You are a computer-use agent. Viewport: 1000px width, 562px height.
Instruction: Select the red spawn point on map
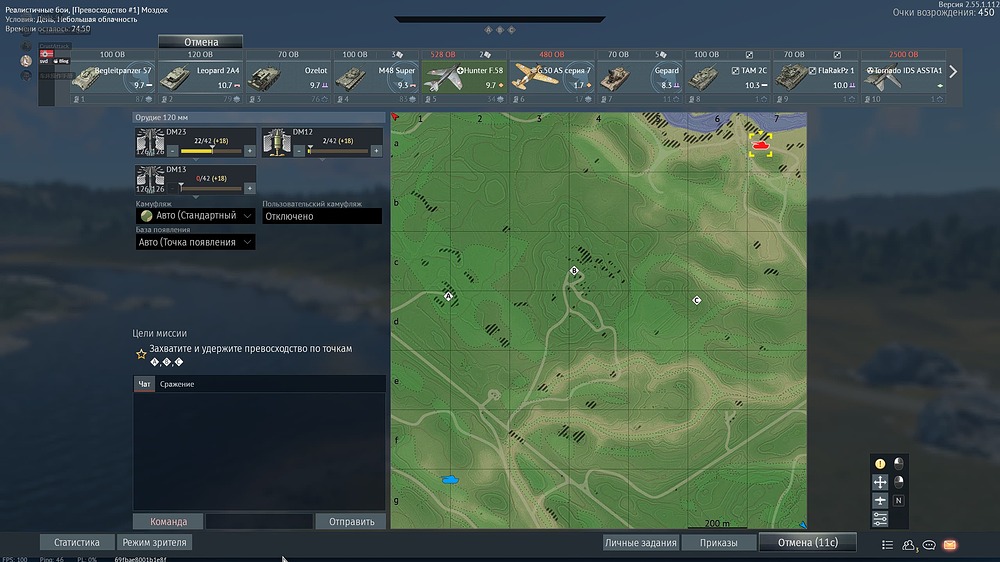760,145
